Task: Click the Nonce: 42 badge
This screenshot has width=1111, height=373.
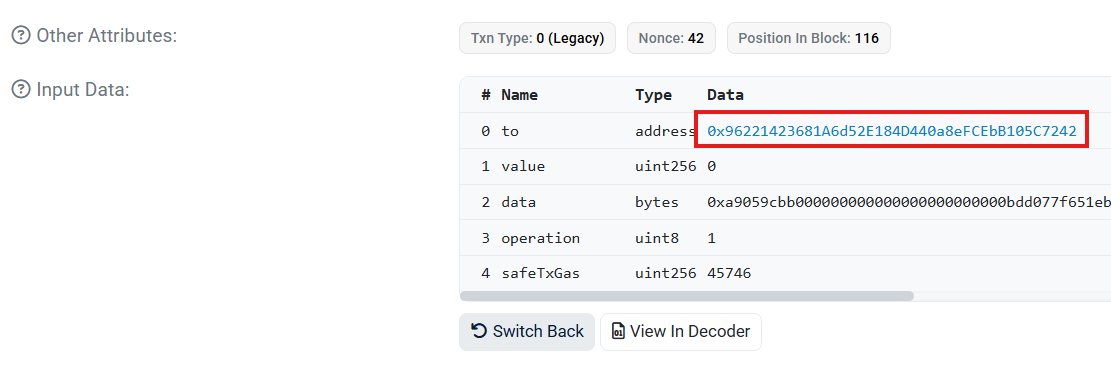Action: pos(671,38)
